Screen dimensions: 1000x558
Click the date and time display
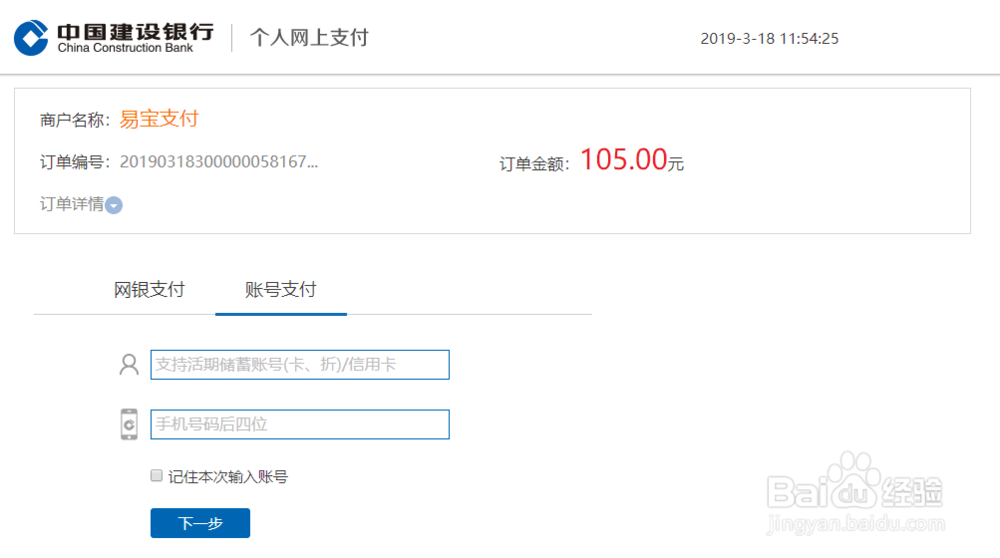tap(769, 39)
